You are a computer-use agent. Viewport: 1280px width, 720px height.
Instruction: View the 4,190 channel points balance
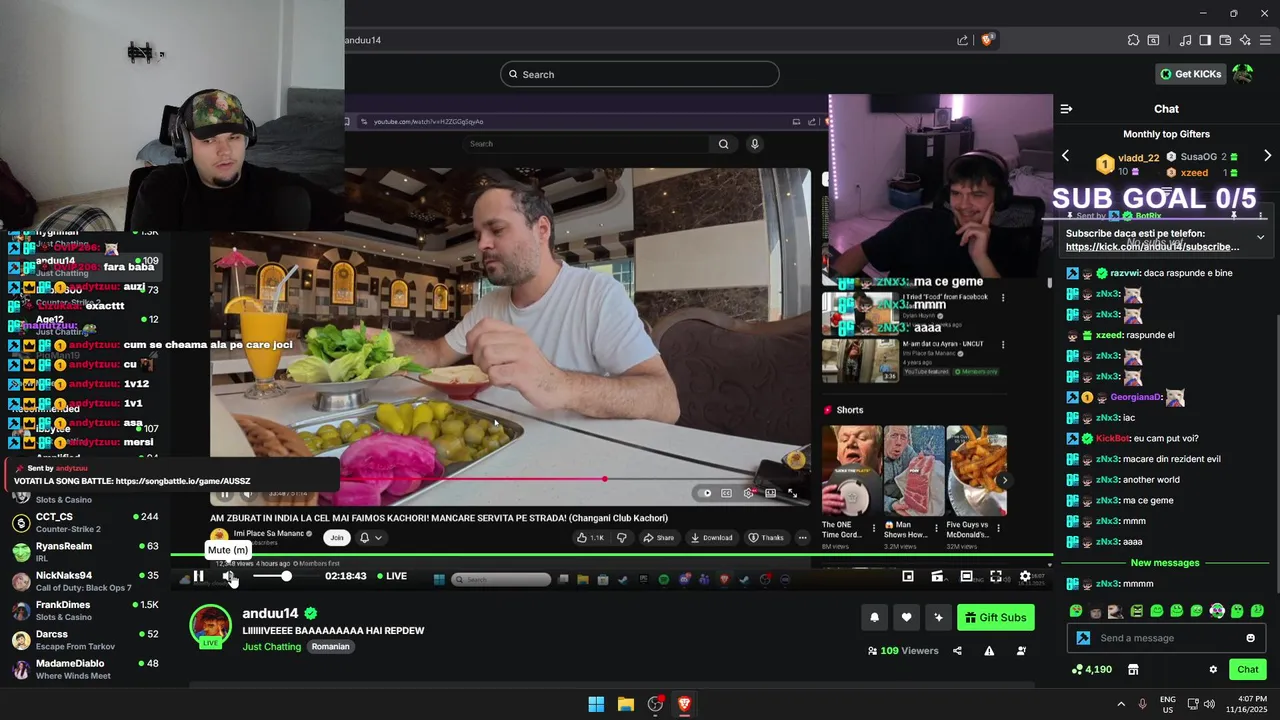[x=1091, y=670]
